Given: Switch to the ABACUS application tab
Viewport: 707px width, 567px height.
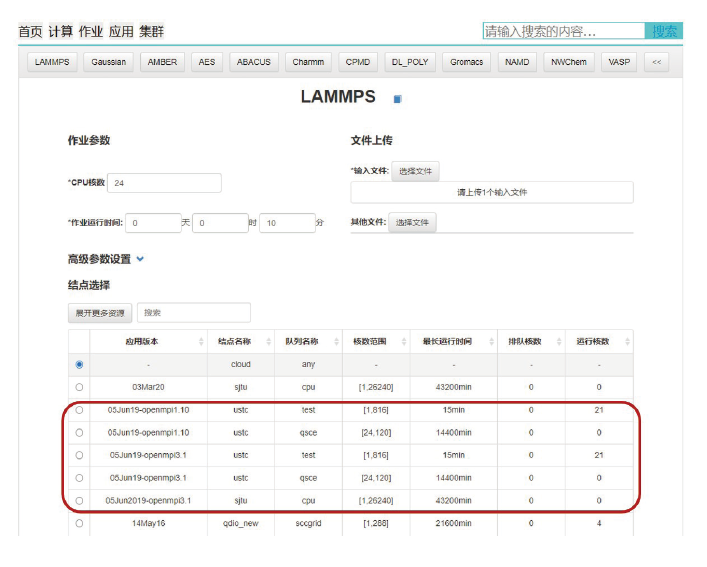Looking at the screenshot, I should pyautogui.click(x=254, y=62).
